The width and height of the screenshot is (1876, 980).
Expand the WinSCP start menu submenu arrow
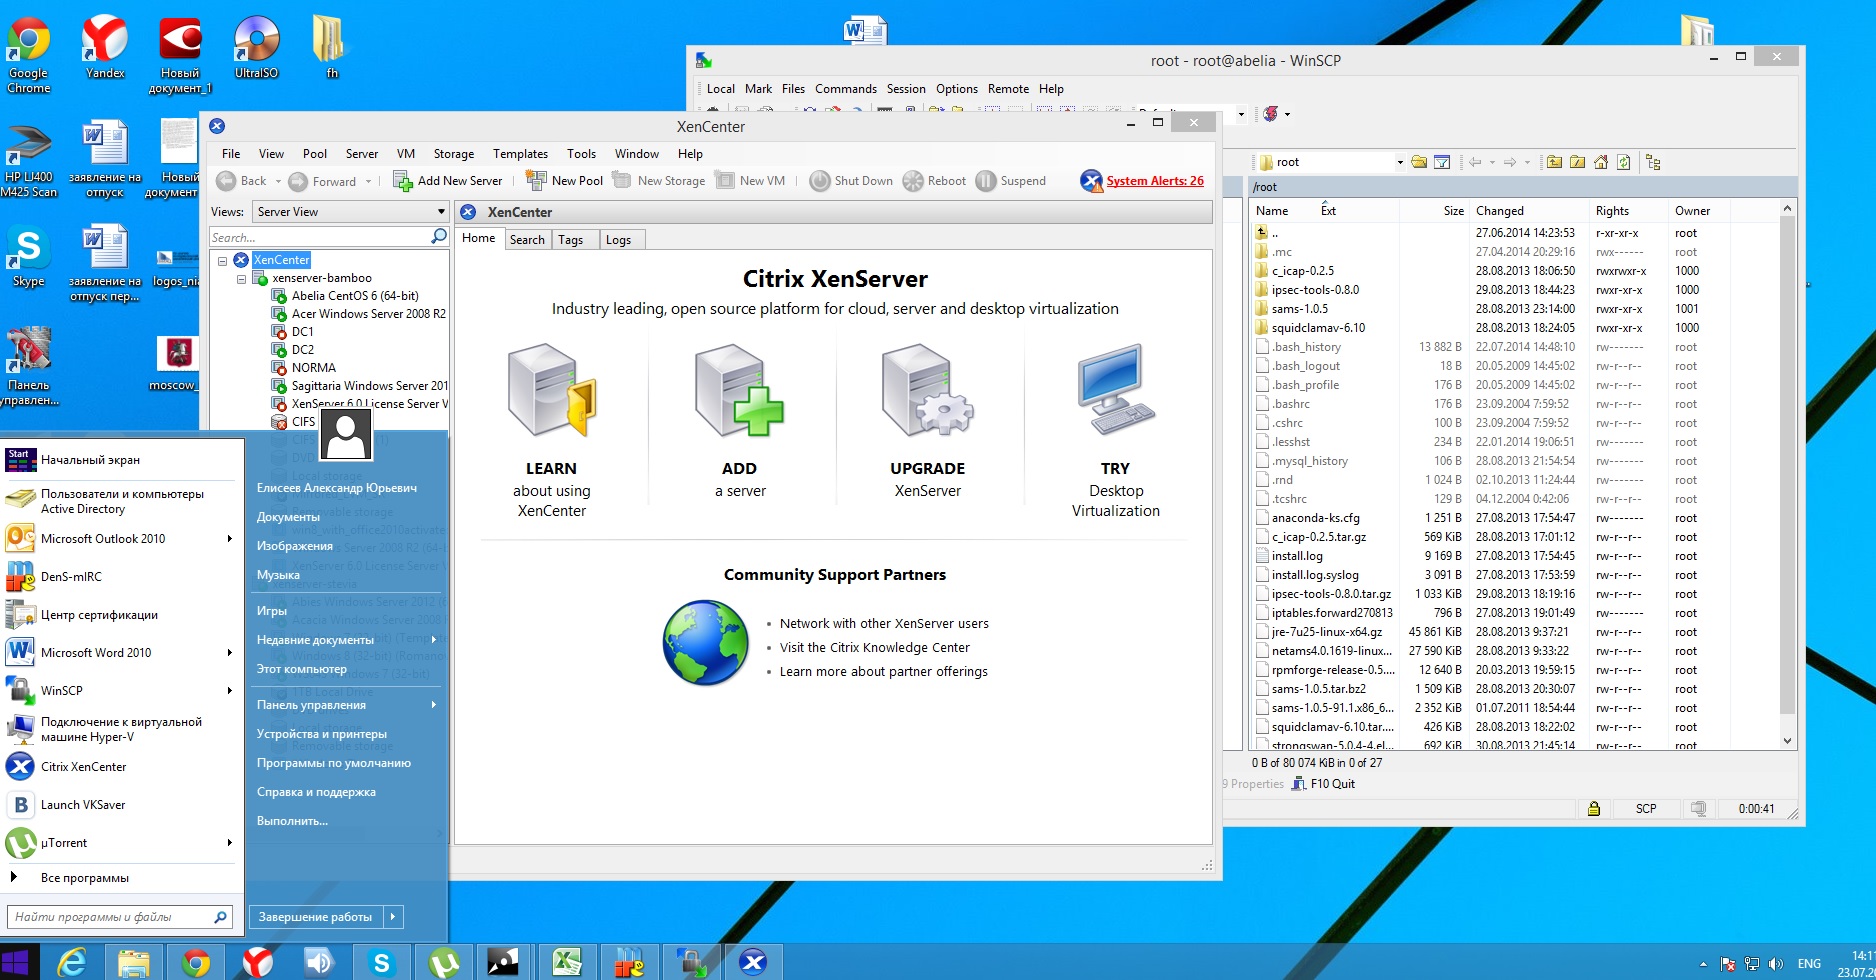(230, 691)
